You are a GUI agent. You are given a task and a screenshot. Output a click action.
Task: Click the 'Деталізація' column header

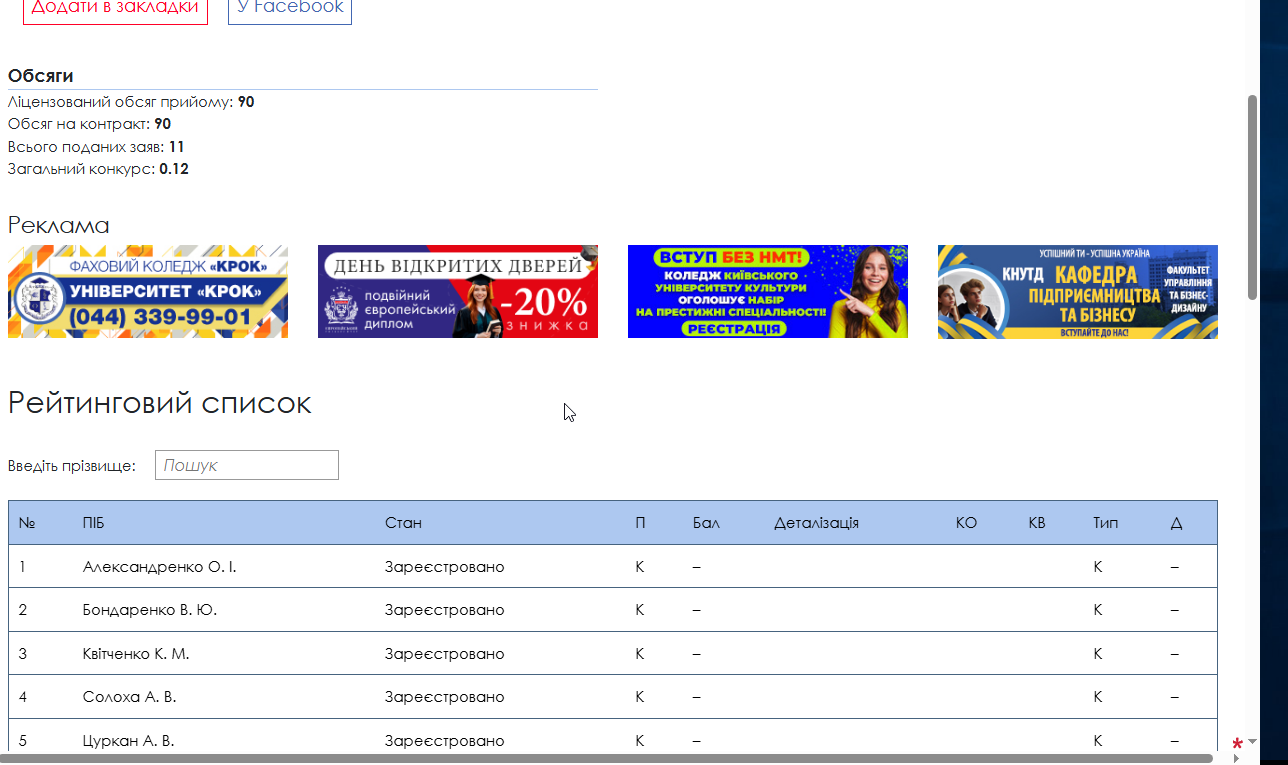816,523
